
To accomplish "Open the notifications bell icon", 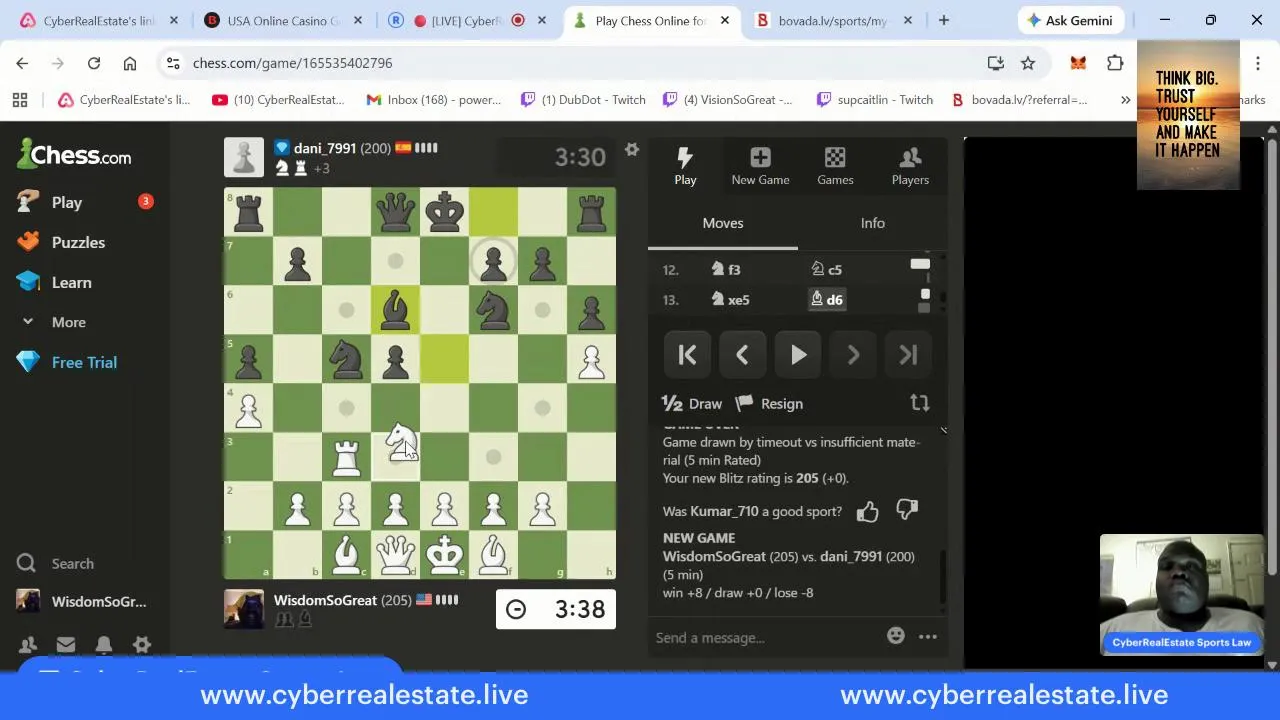I will pos(104,645).
